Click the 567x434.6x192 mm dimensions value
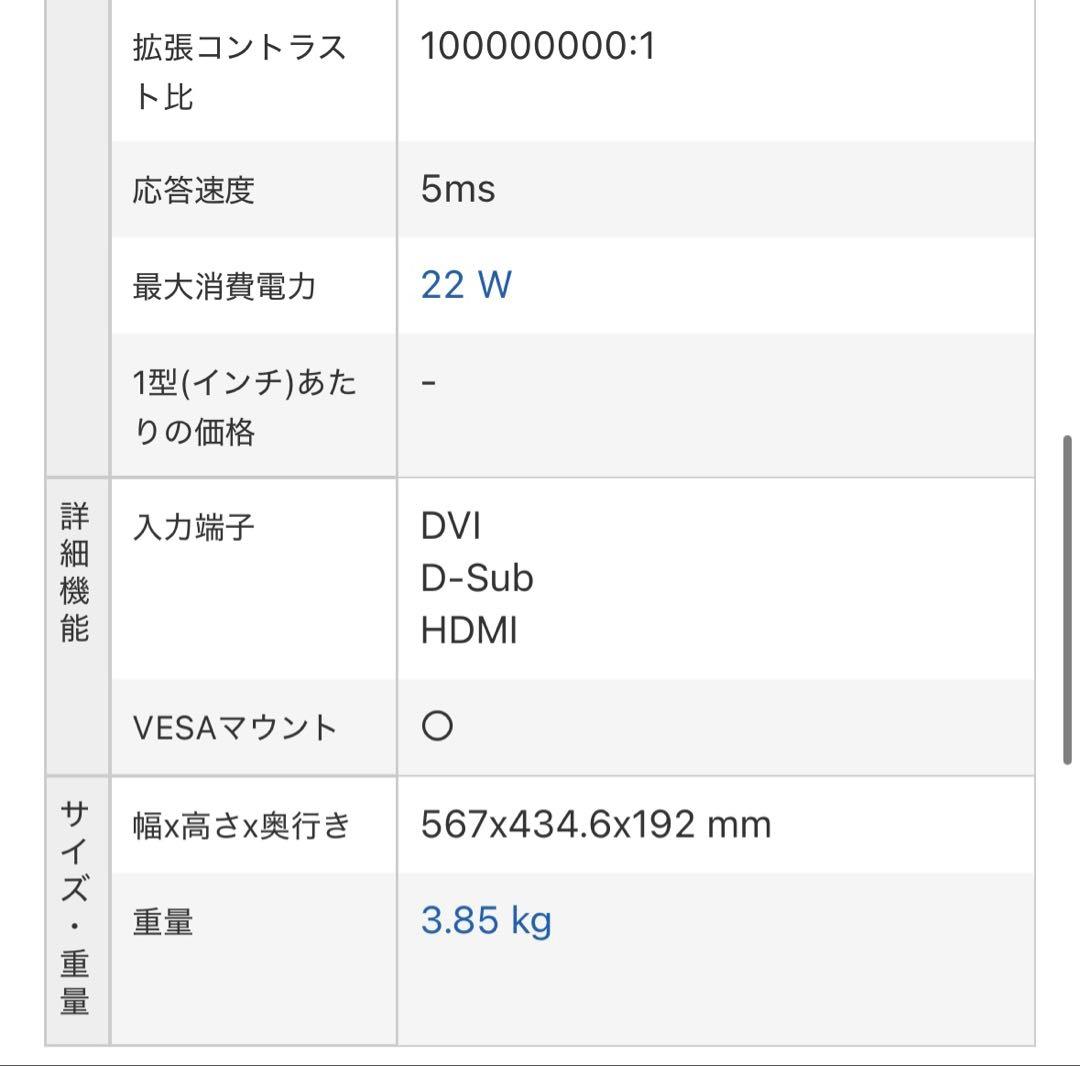 (596, 824)
